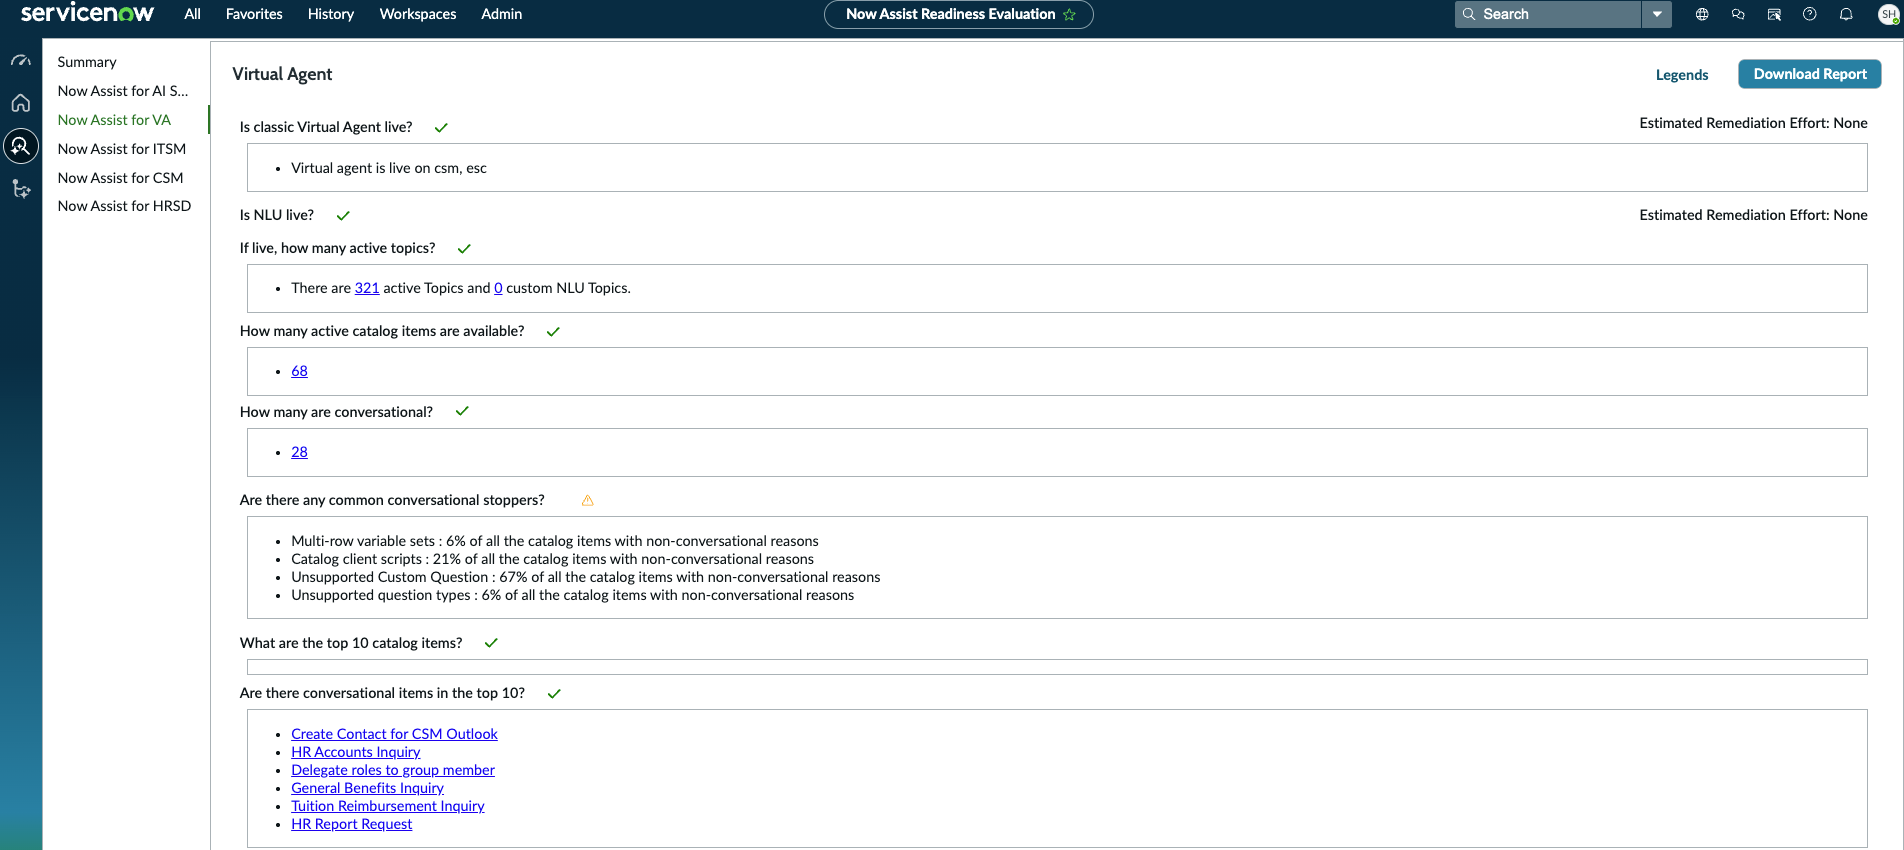Click Estimated Remediation Effort for NLU live
Viewport: 1904px width, 850px height.
[x=1753, y=215]
